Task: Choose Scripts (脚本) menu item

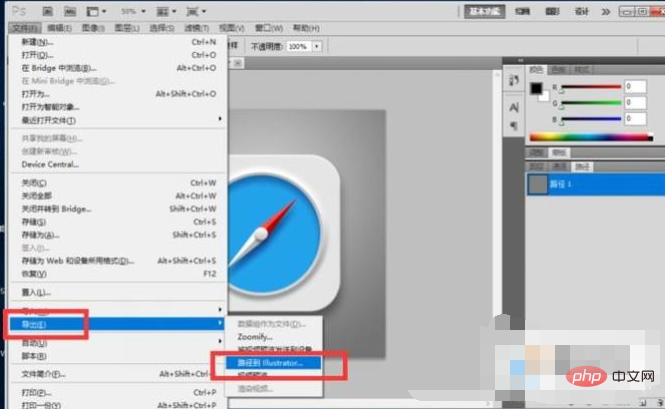Action: coord(118,356)
